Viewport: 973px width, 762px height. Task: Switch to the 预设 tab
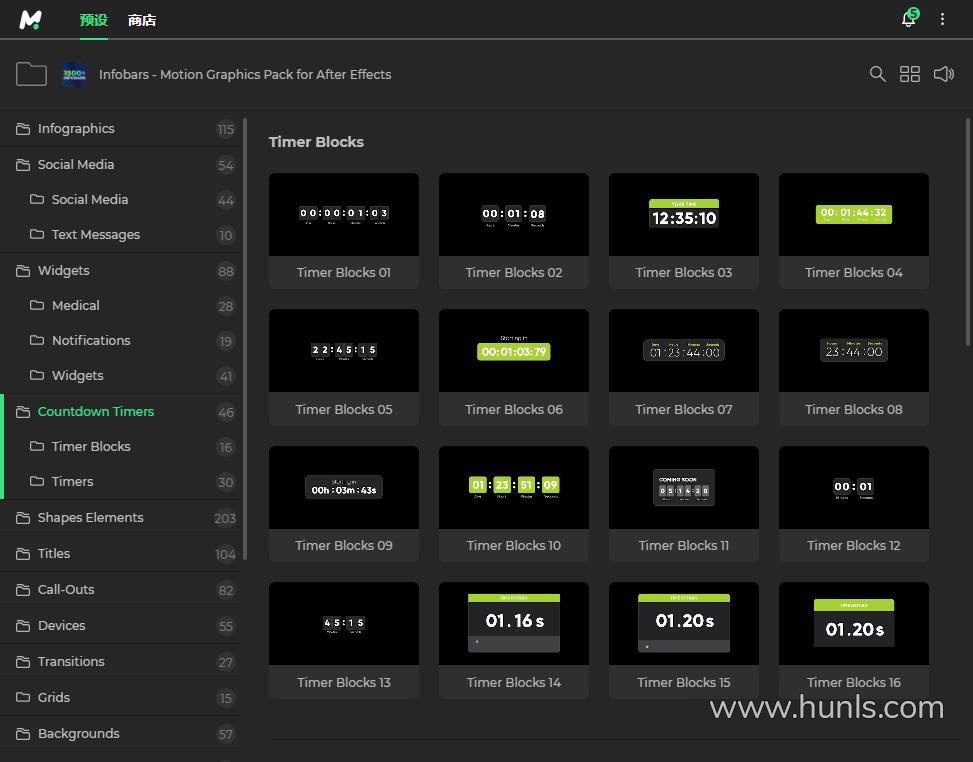point(94,20)
